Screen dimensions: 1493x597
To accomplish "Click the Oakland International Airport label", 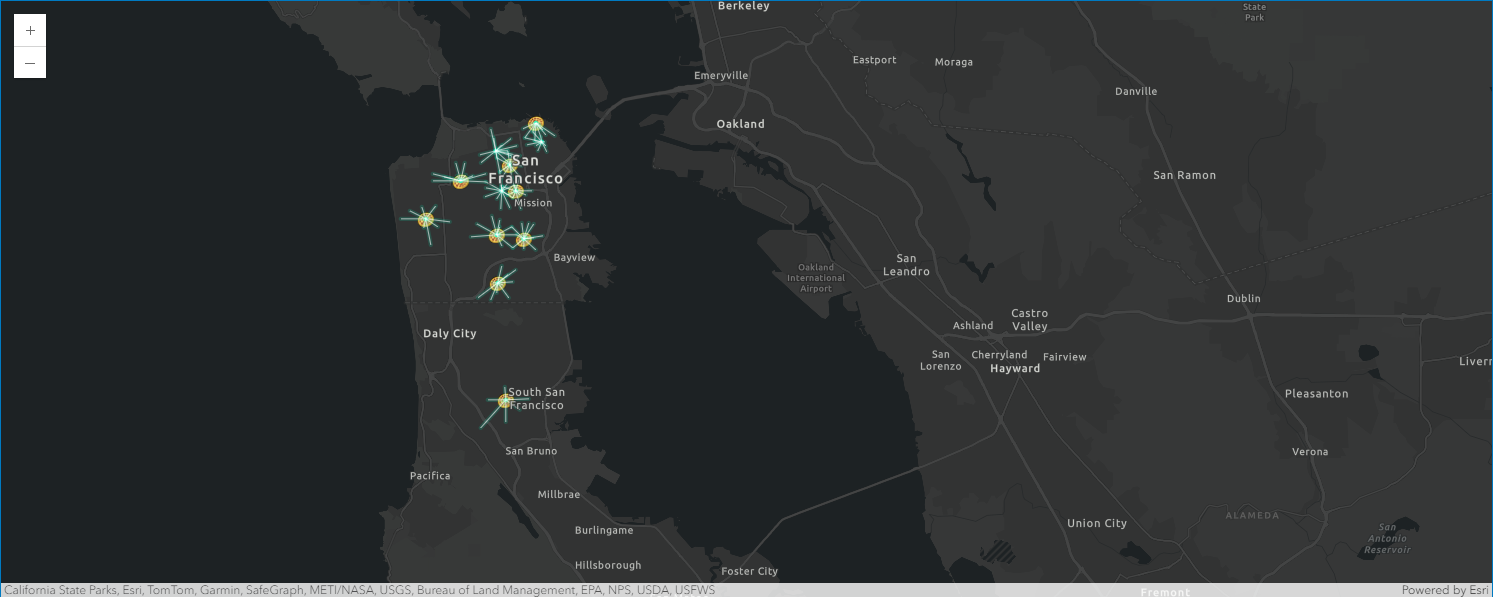I will pyautogui.click(x=816, y=278).
